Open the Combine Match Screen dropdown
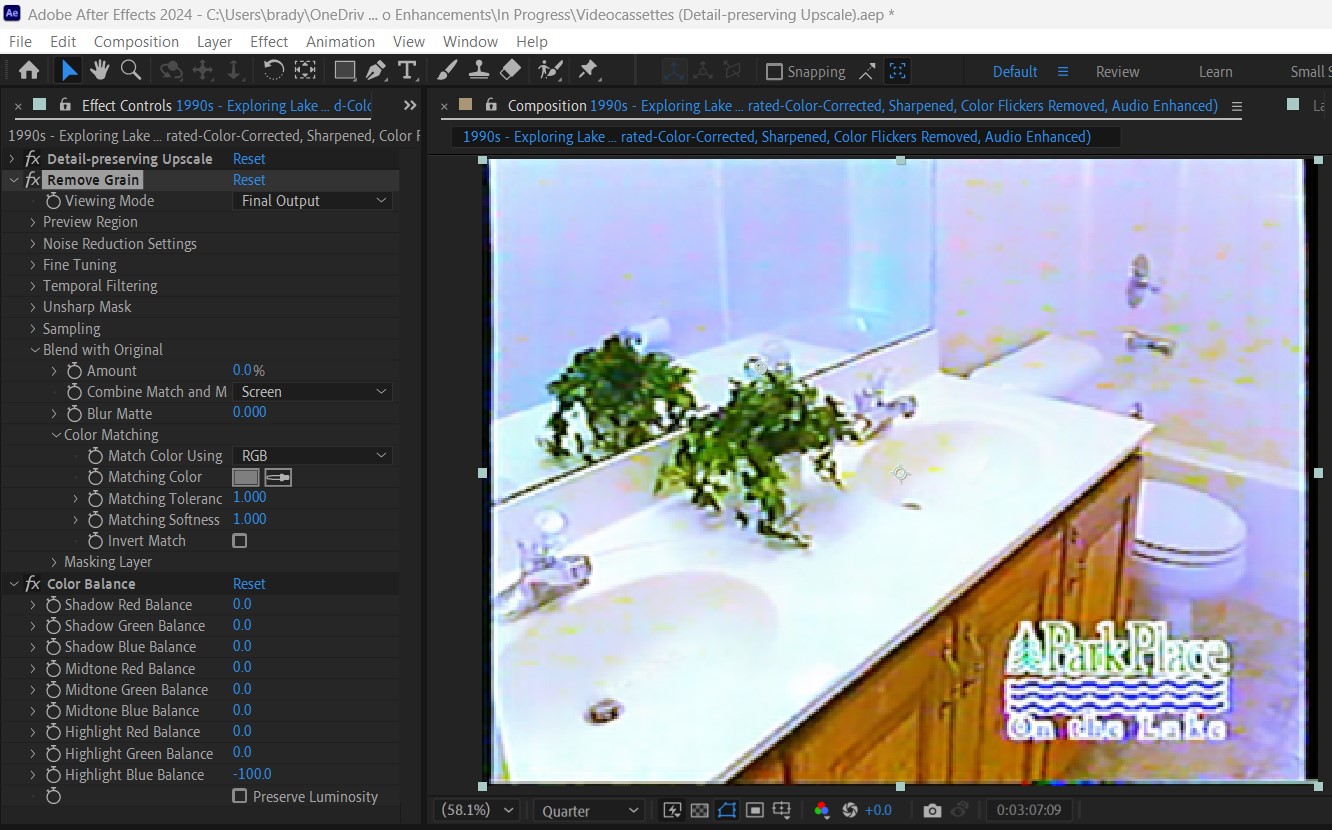1332x830 pixels. 313,392
